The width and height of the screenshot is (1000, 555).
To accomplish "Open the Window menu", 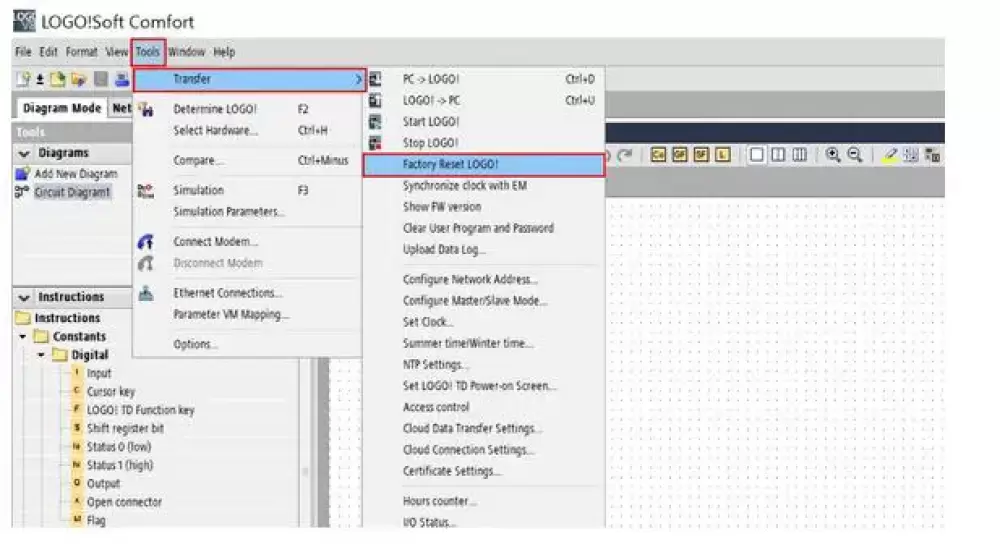I will (x=187, y=52).
